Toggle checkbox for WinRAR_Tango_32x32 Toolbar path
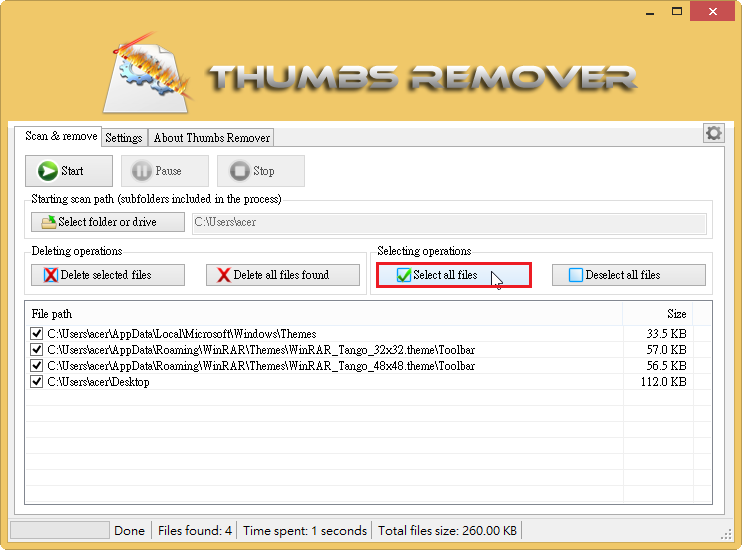The image size is (742, 550). pyautogui.click(x=37, y=350)
